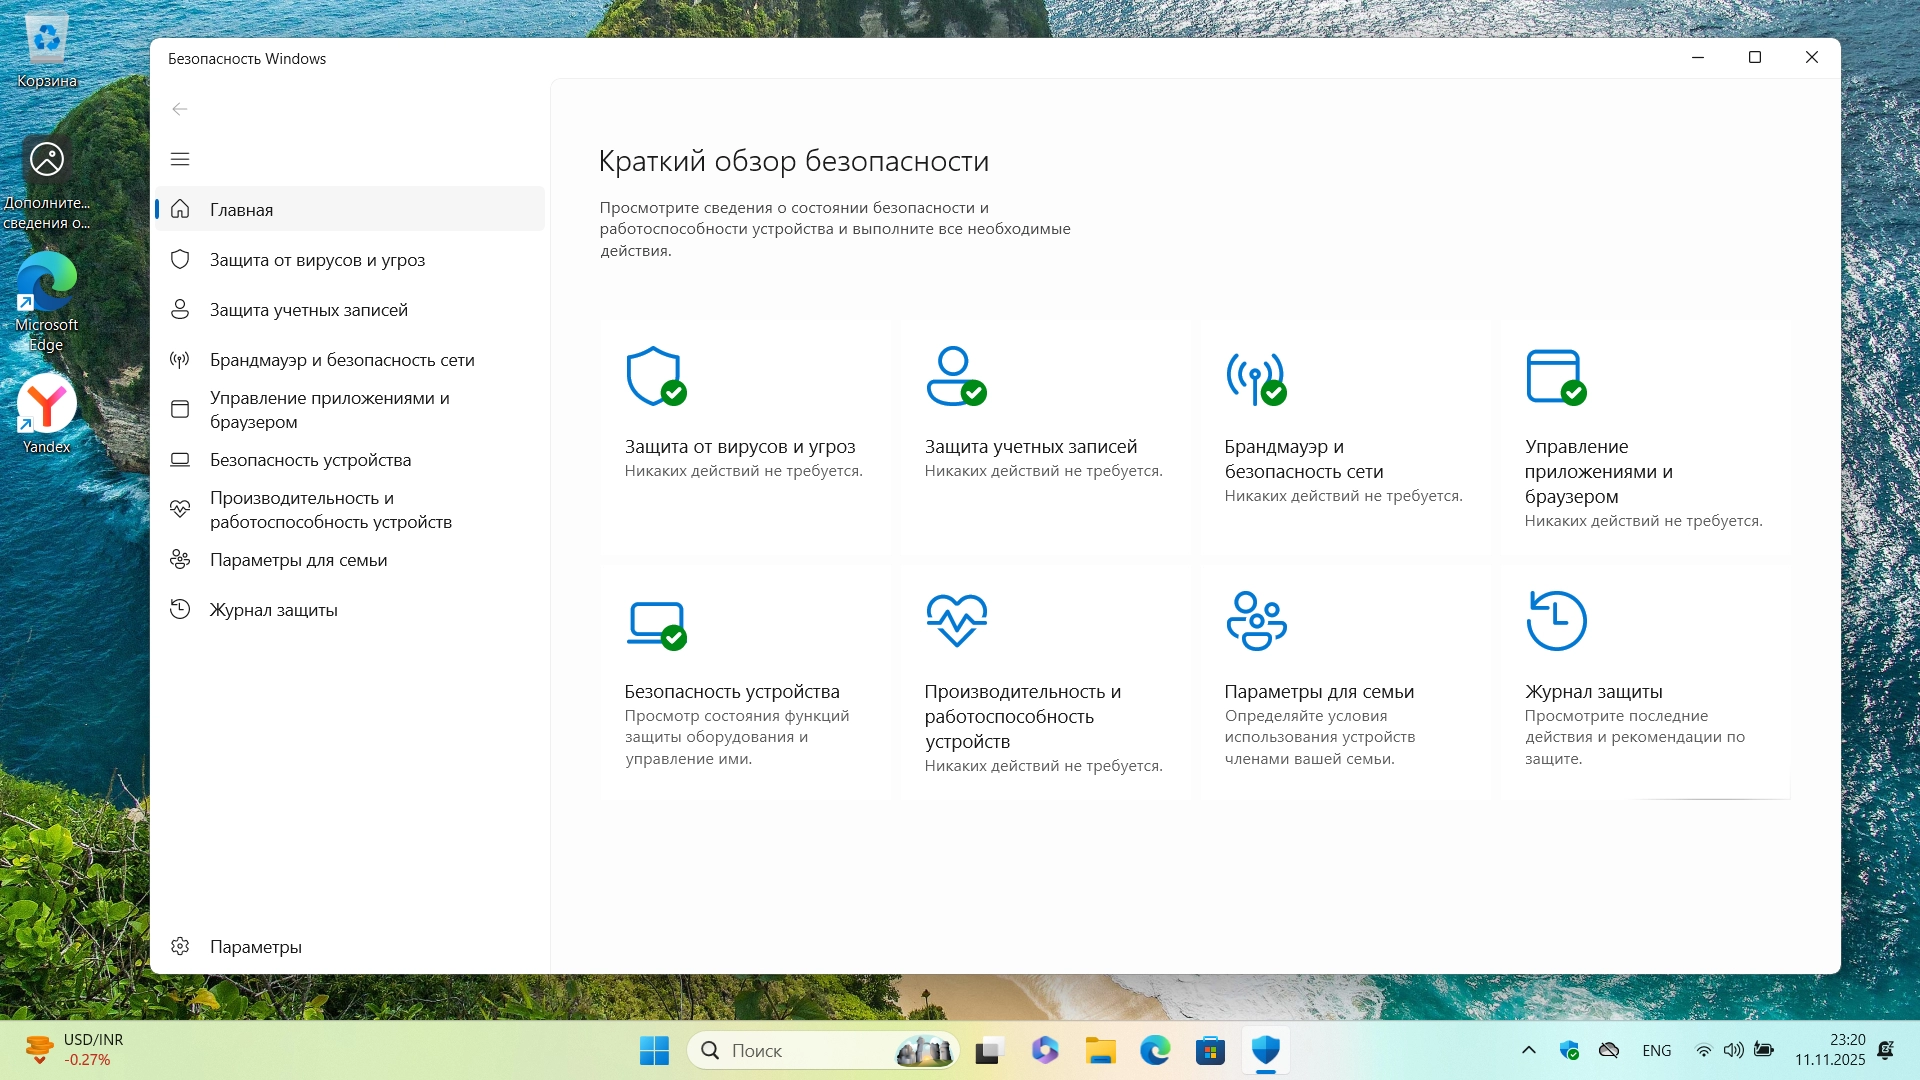Viewport: 1920px width, 1080px height.
Task: Click the virus and threat protection shield tile icon
Action: (654, 376)
